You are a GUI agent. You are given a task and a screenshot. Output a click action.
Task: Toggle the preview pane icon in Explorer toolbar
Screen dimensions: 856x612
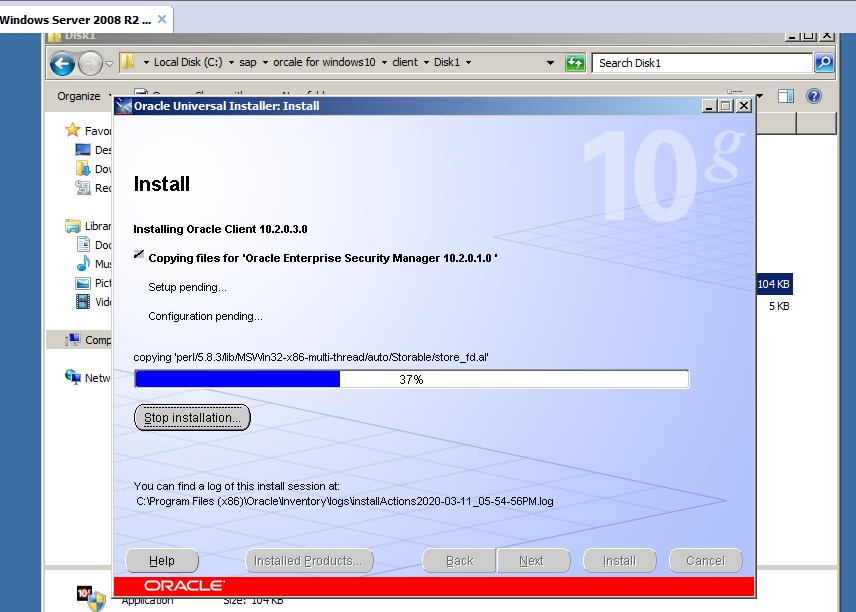tap(786, 96)
